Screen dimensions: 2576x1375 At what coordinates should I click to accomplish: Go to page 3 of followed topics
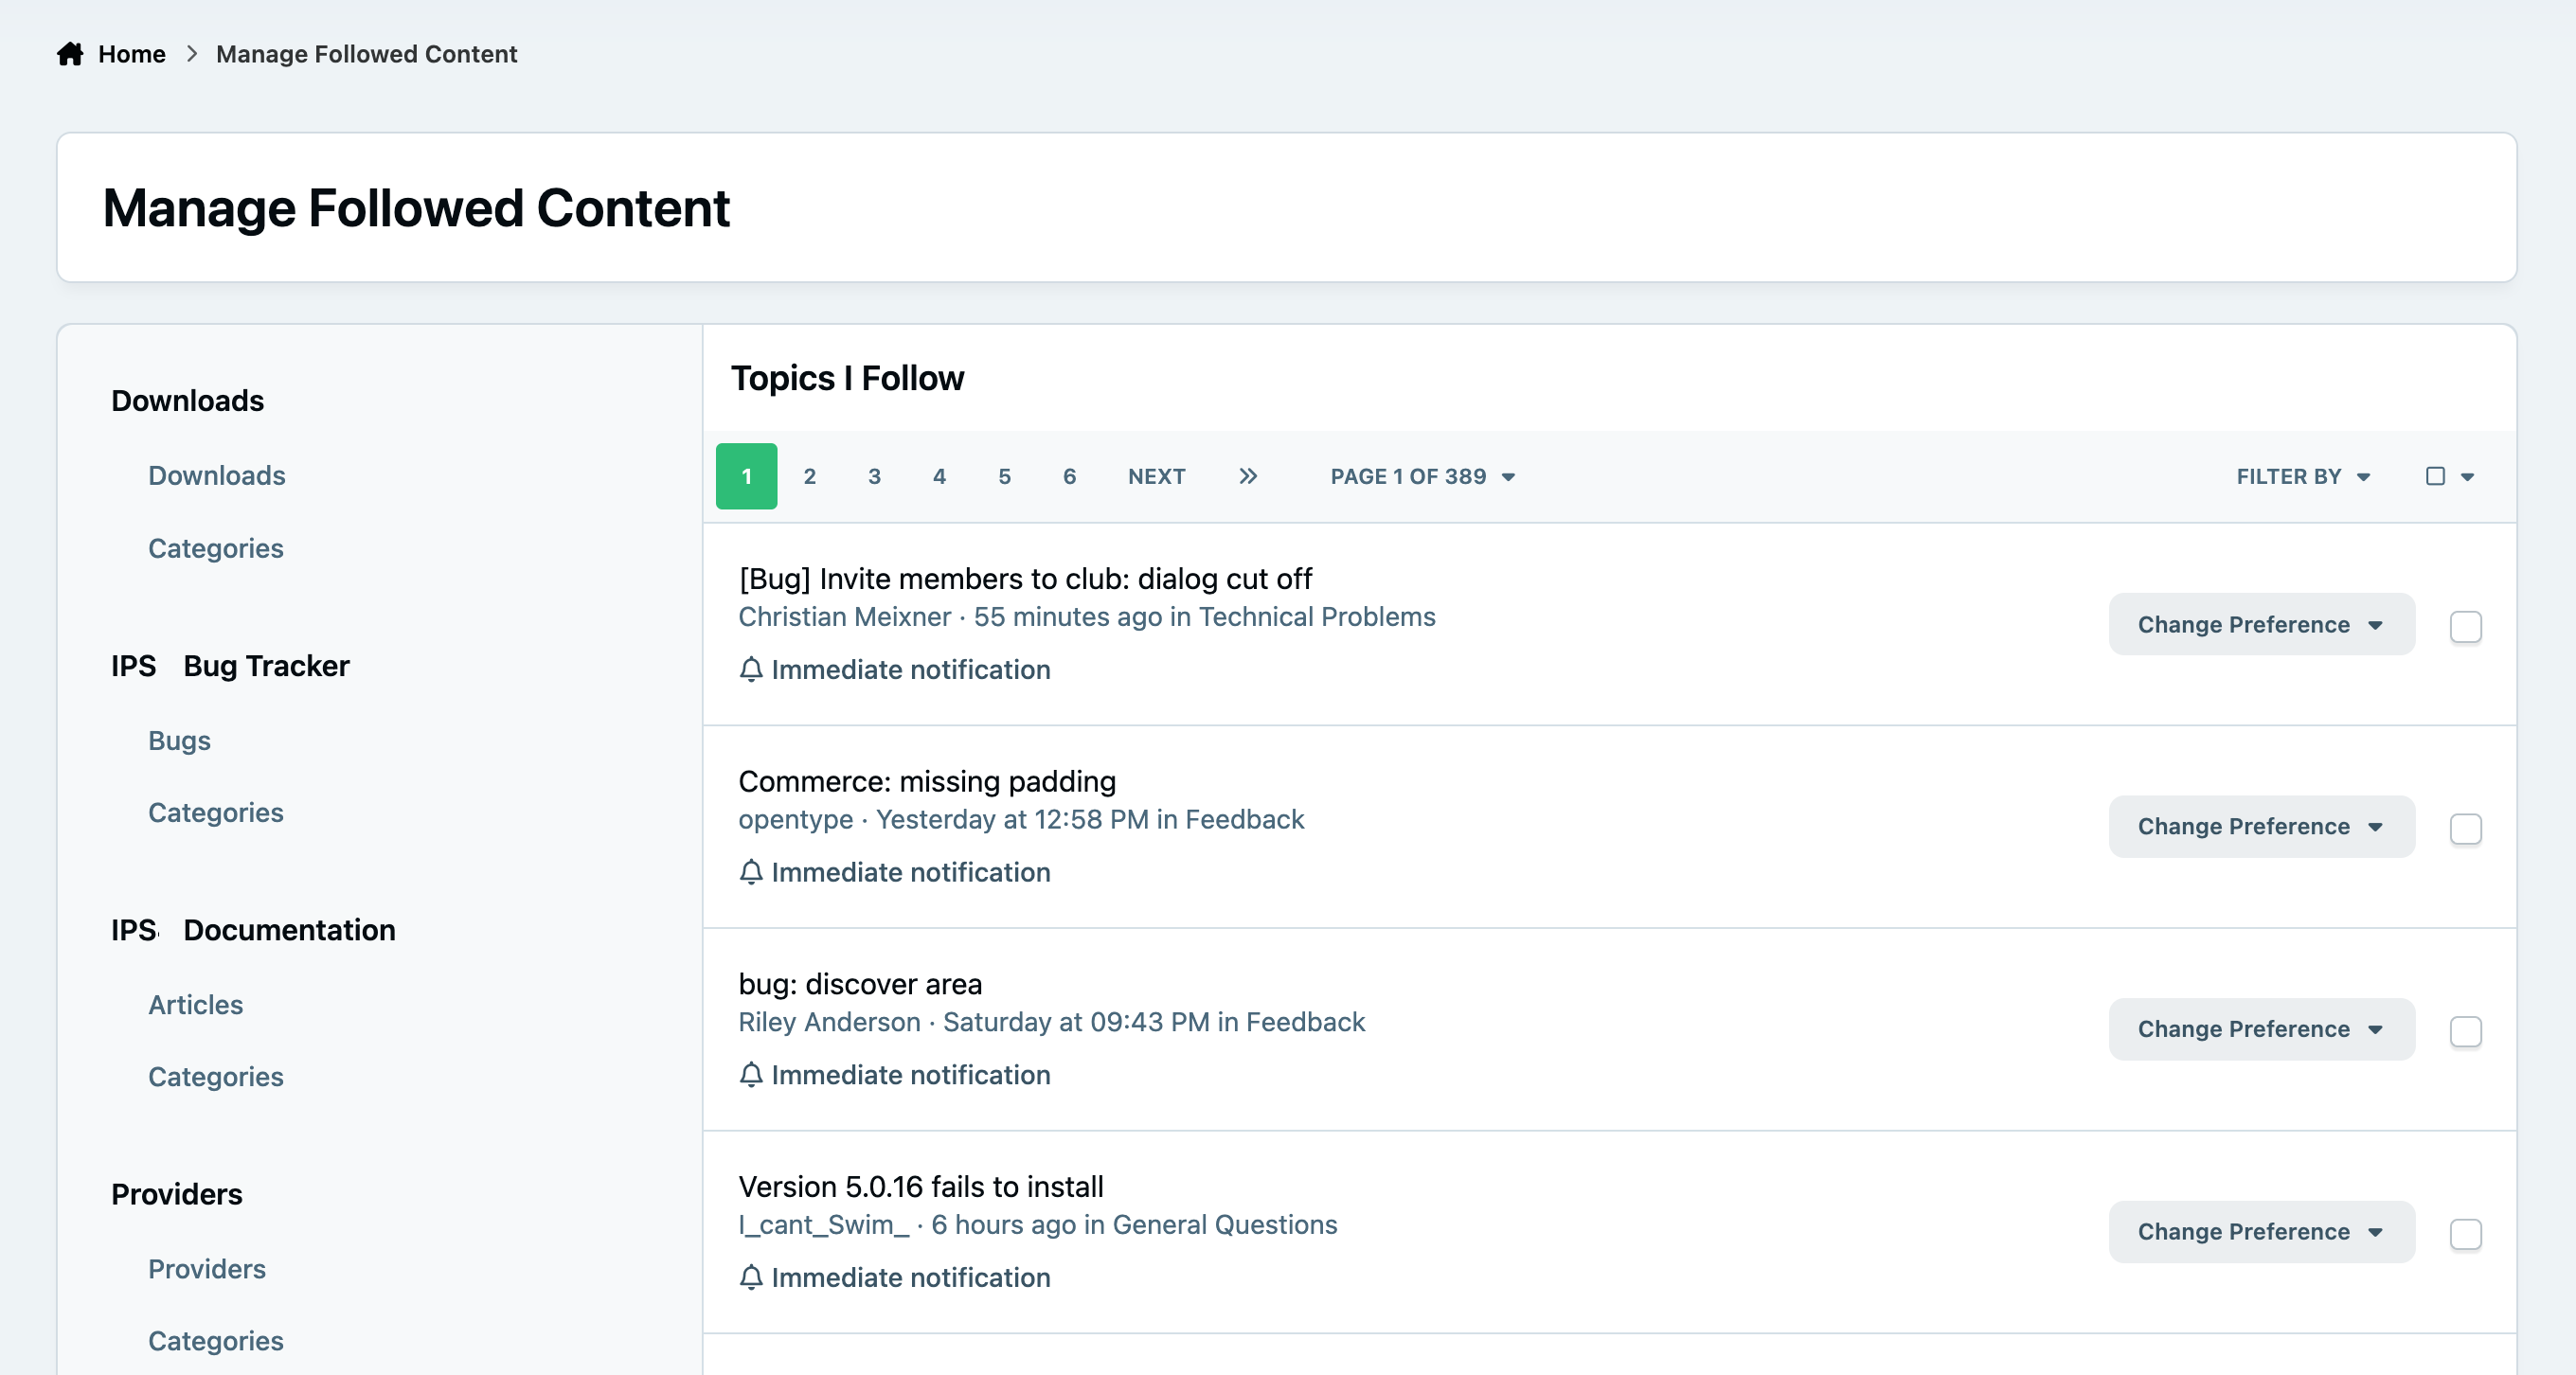coord(874,476)
